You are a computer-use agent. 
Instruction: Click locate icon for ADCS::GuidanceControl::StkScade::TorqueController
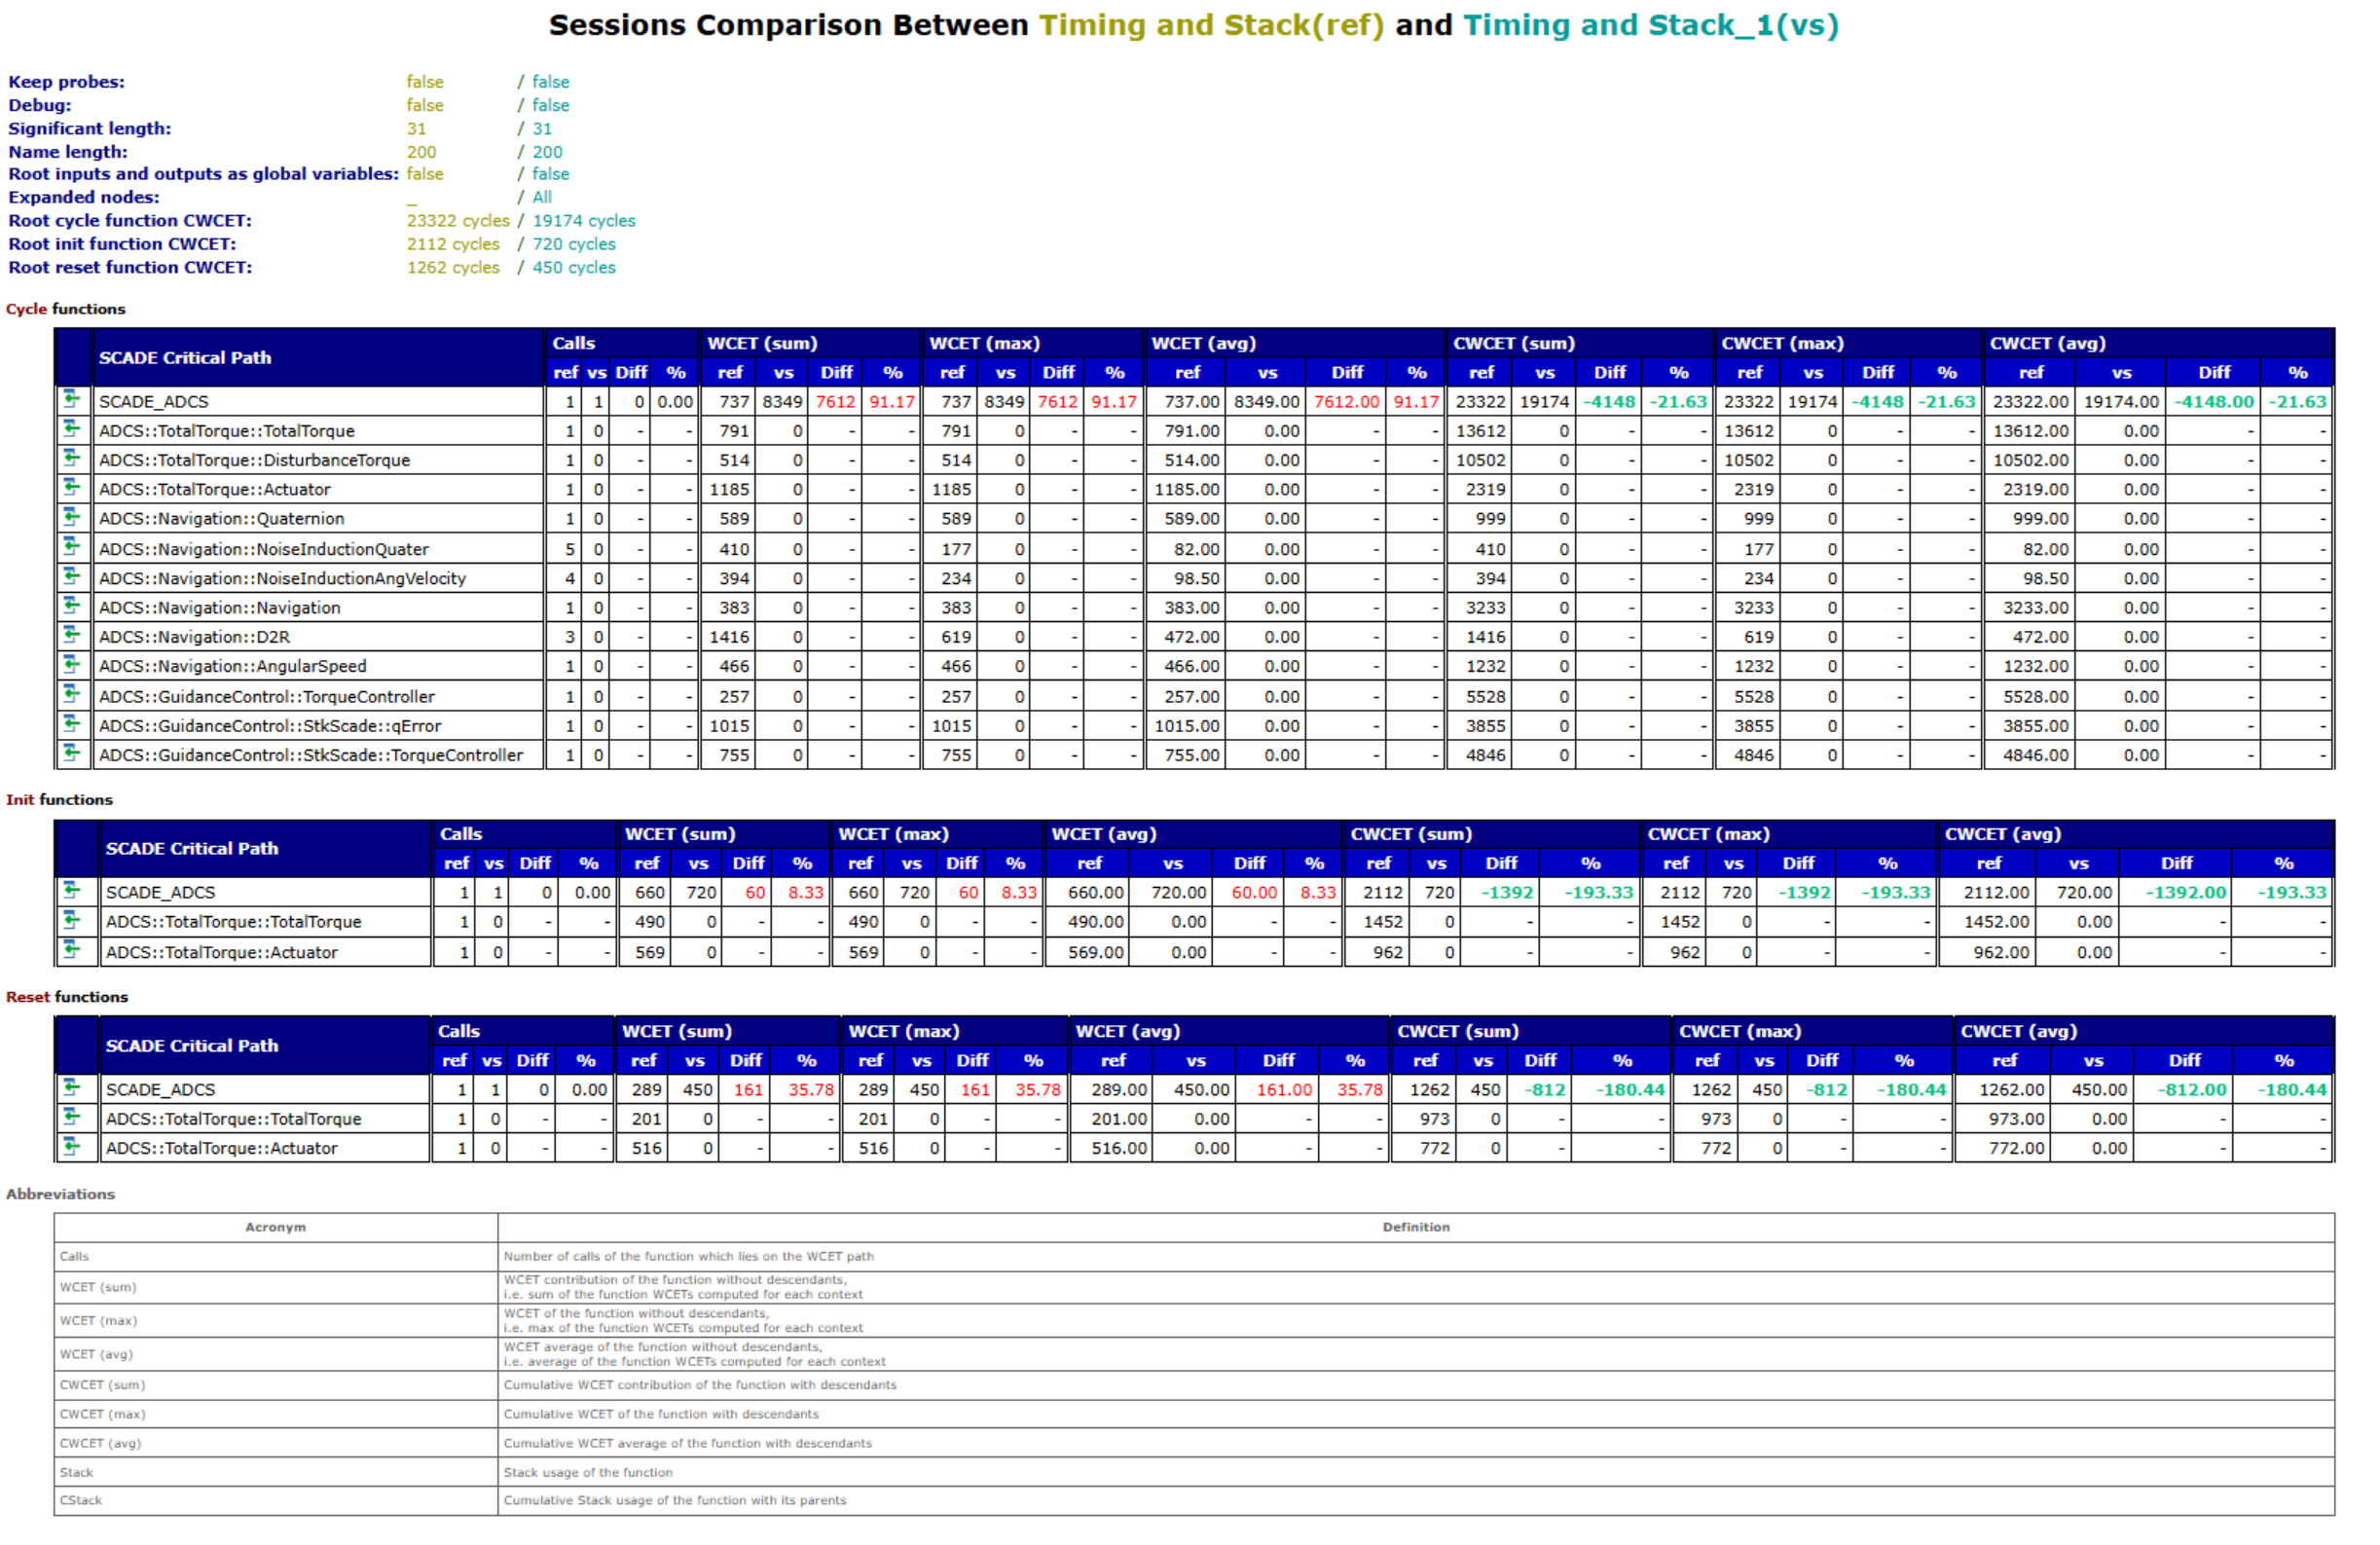[71, 753]
